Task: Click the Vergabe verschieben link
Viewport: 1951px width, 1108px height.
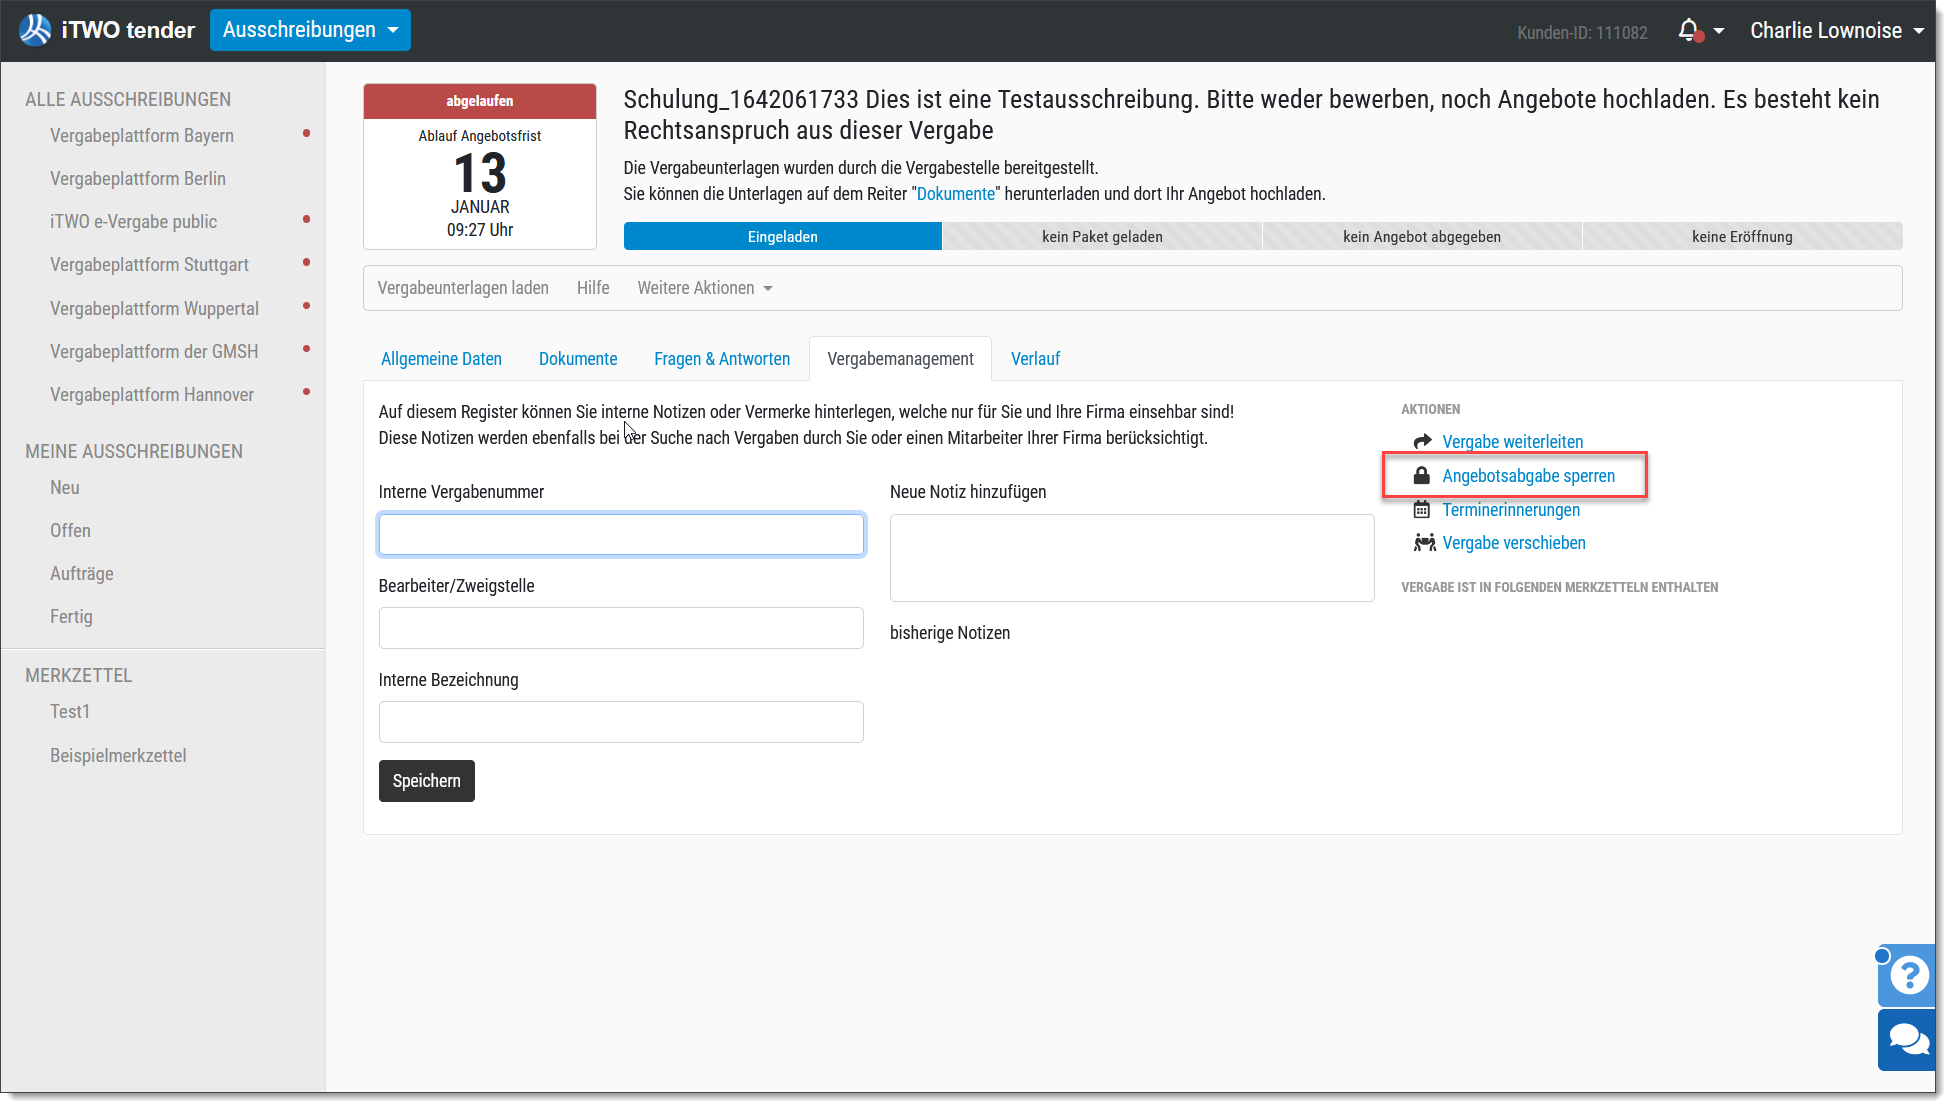Action: point(1514,542)
